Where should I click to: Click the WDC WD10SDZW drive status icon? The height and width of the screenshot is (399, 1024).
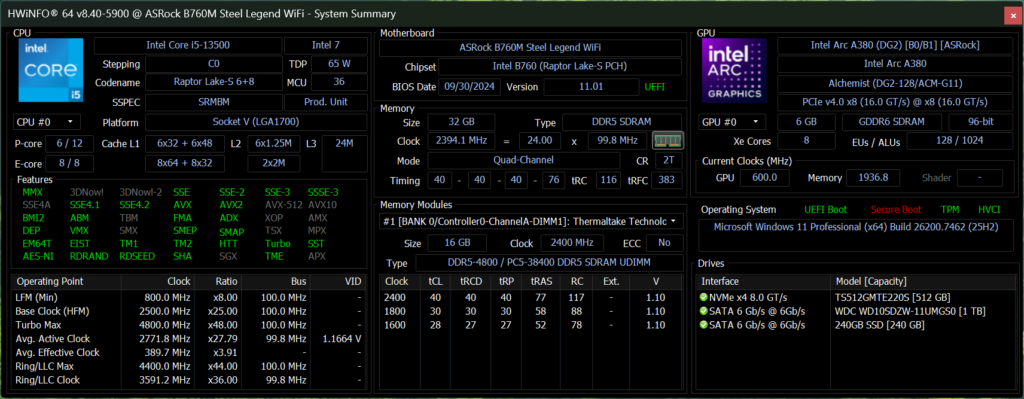704,311
